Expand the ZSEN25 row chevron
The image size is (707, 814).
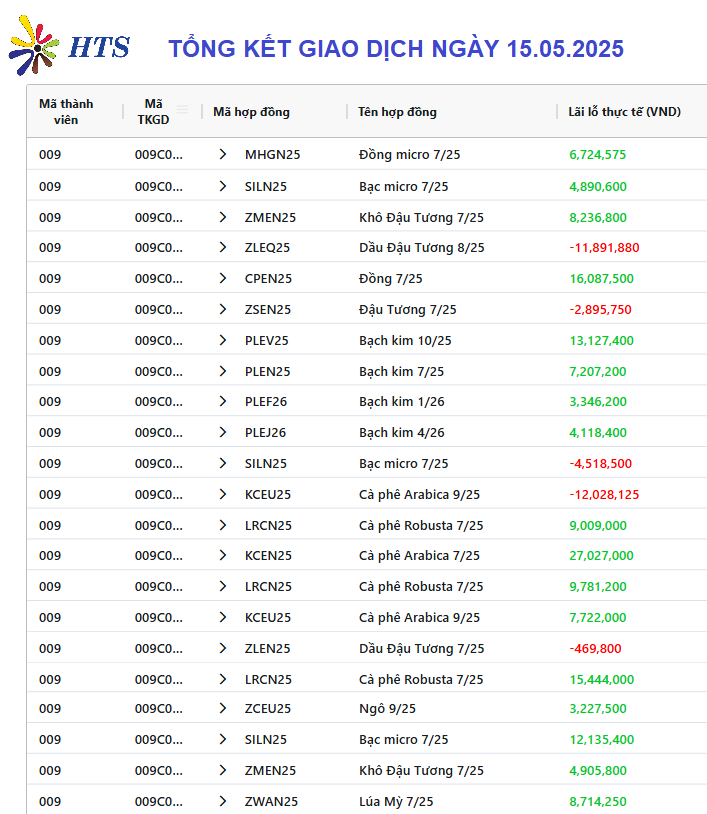pos(223,310)
